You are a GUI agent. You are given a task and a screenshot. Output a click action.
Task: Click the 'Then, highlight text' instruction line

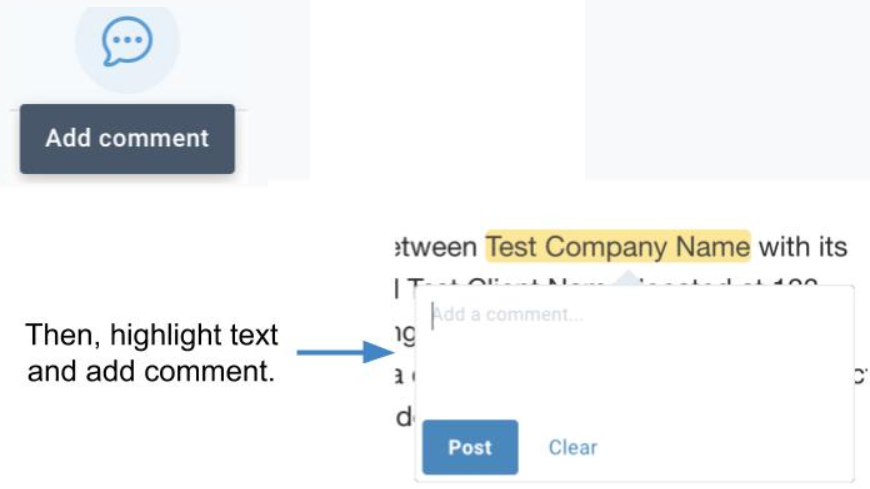click(x=151, y=335)
